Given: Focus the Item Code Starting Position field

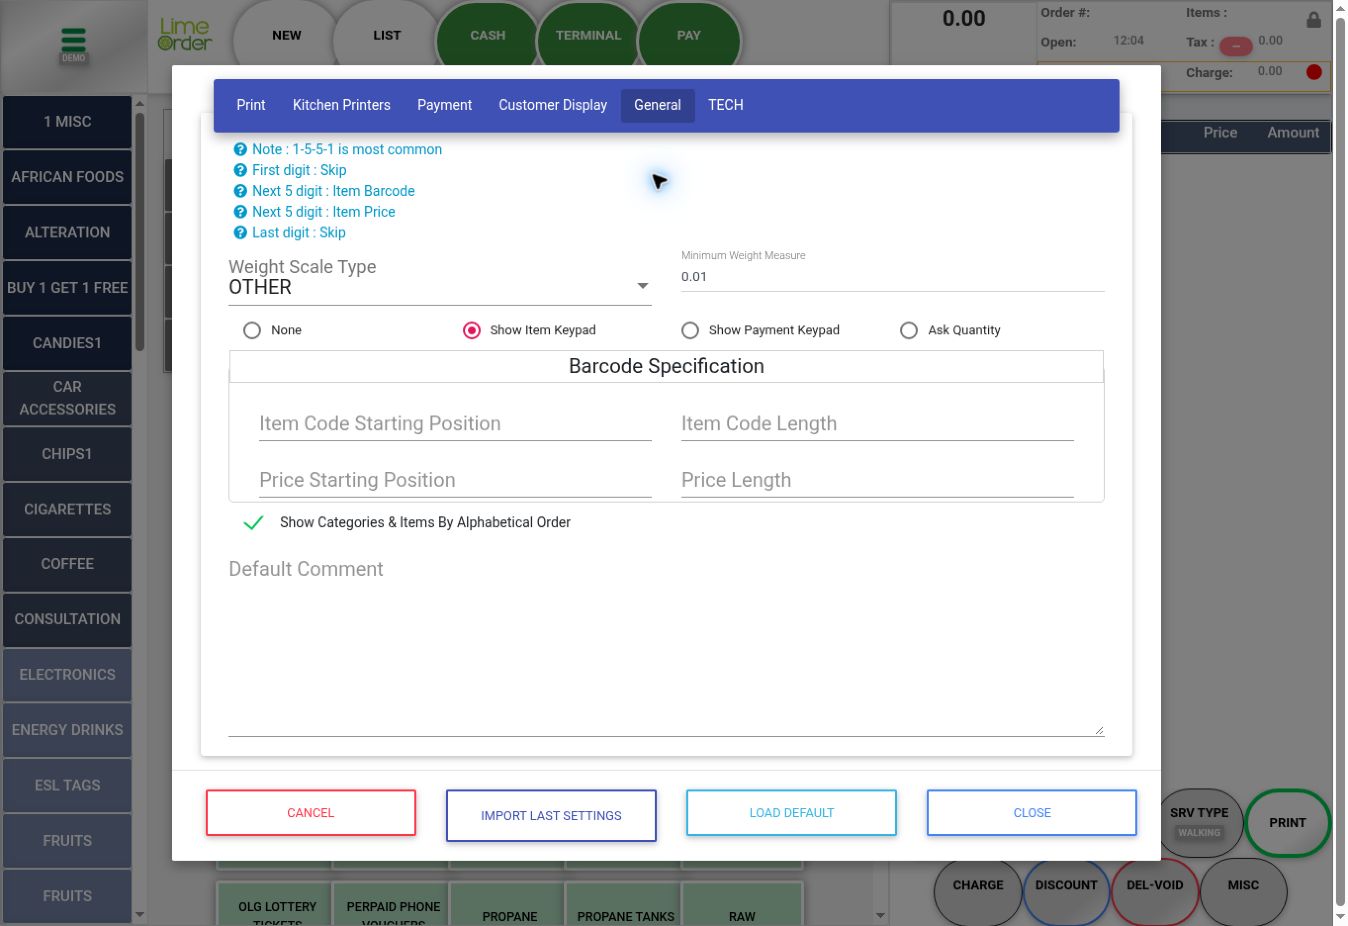Looking at the screenshot, I should pos(456,424).
